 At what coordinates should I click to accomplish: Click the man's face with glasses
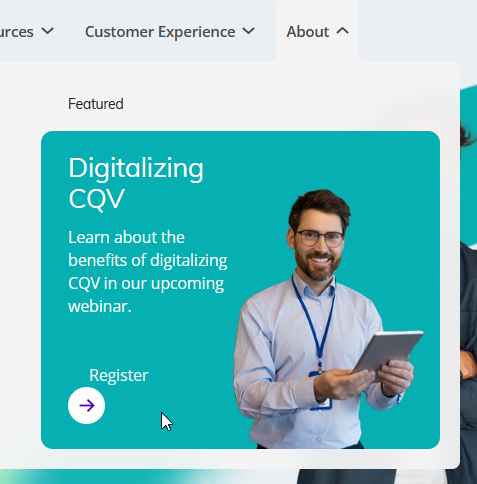click(x=319, y=242)
